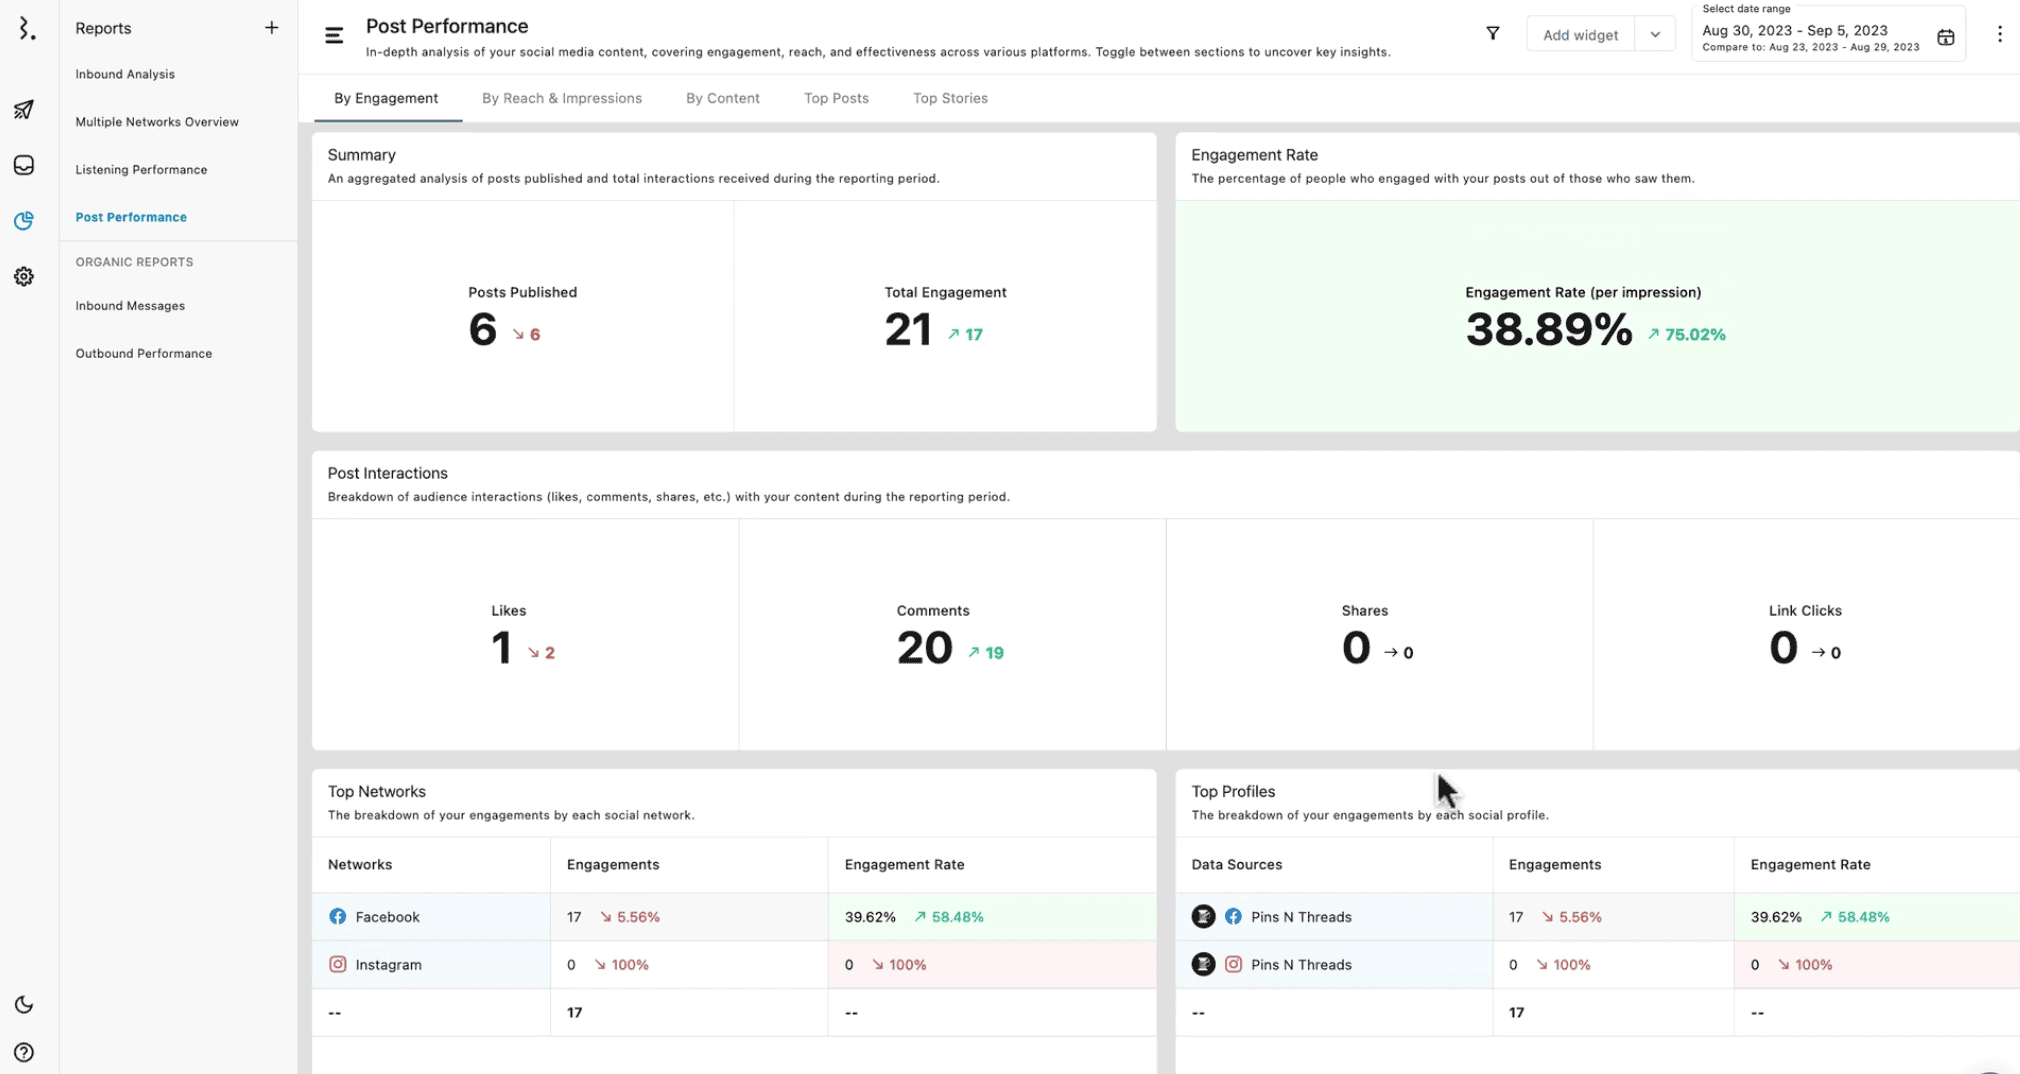
Task: Open the Inbound Analysis report
Action: [125, 74]
